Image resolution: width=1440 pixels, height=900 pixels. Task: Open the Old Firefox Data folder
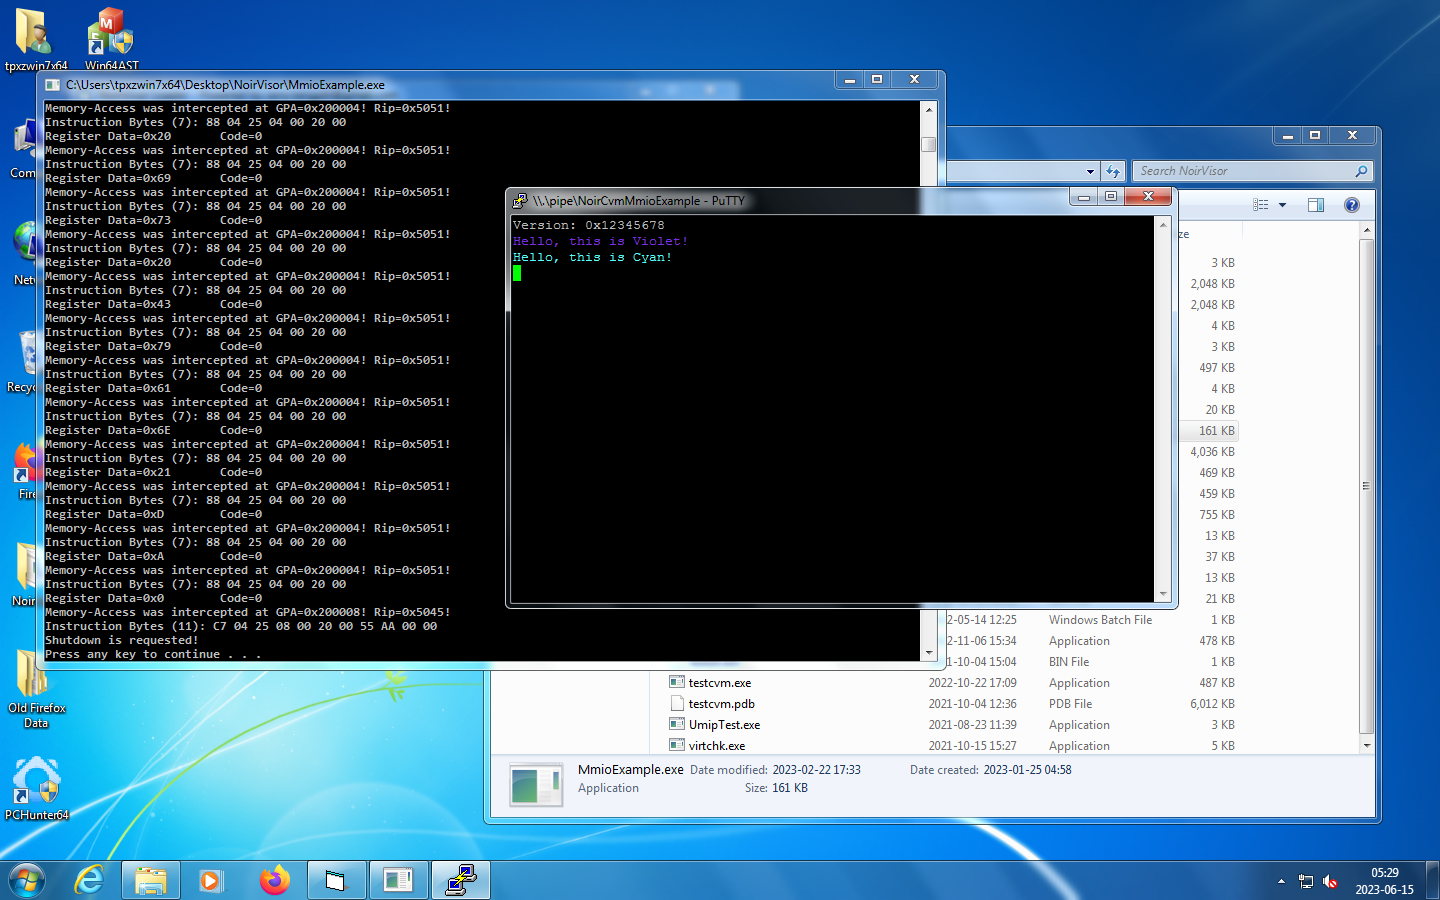(36, 689)
